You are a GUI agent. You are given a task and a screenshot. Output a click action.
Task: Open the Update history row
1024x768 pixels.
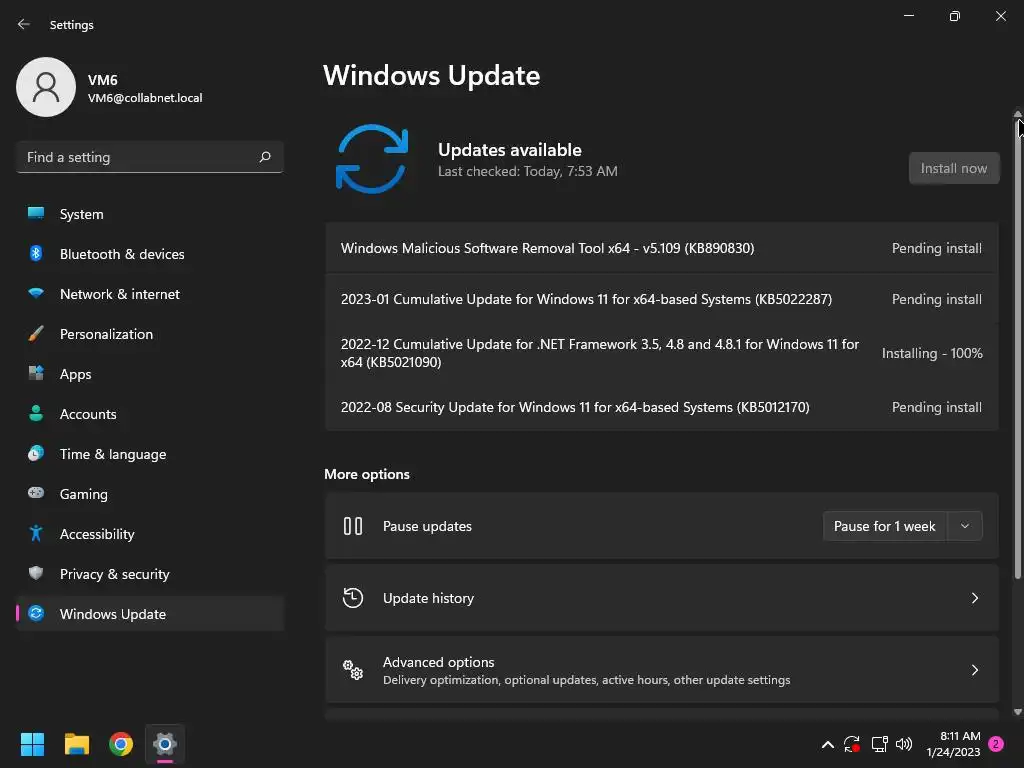[662, 598]
